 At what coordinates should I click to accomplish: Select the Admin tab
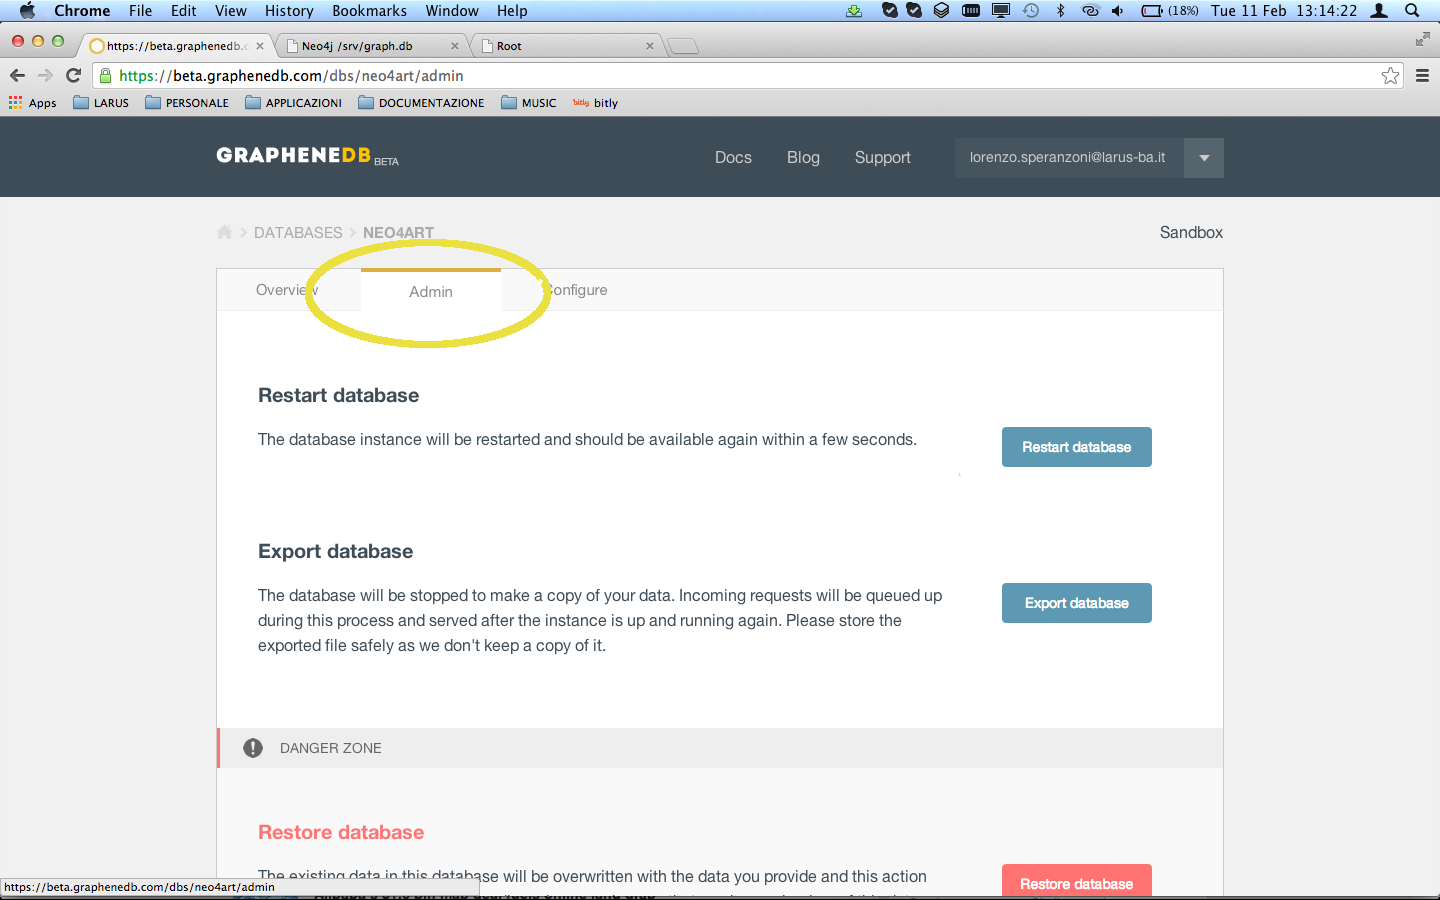coord(431,291)
